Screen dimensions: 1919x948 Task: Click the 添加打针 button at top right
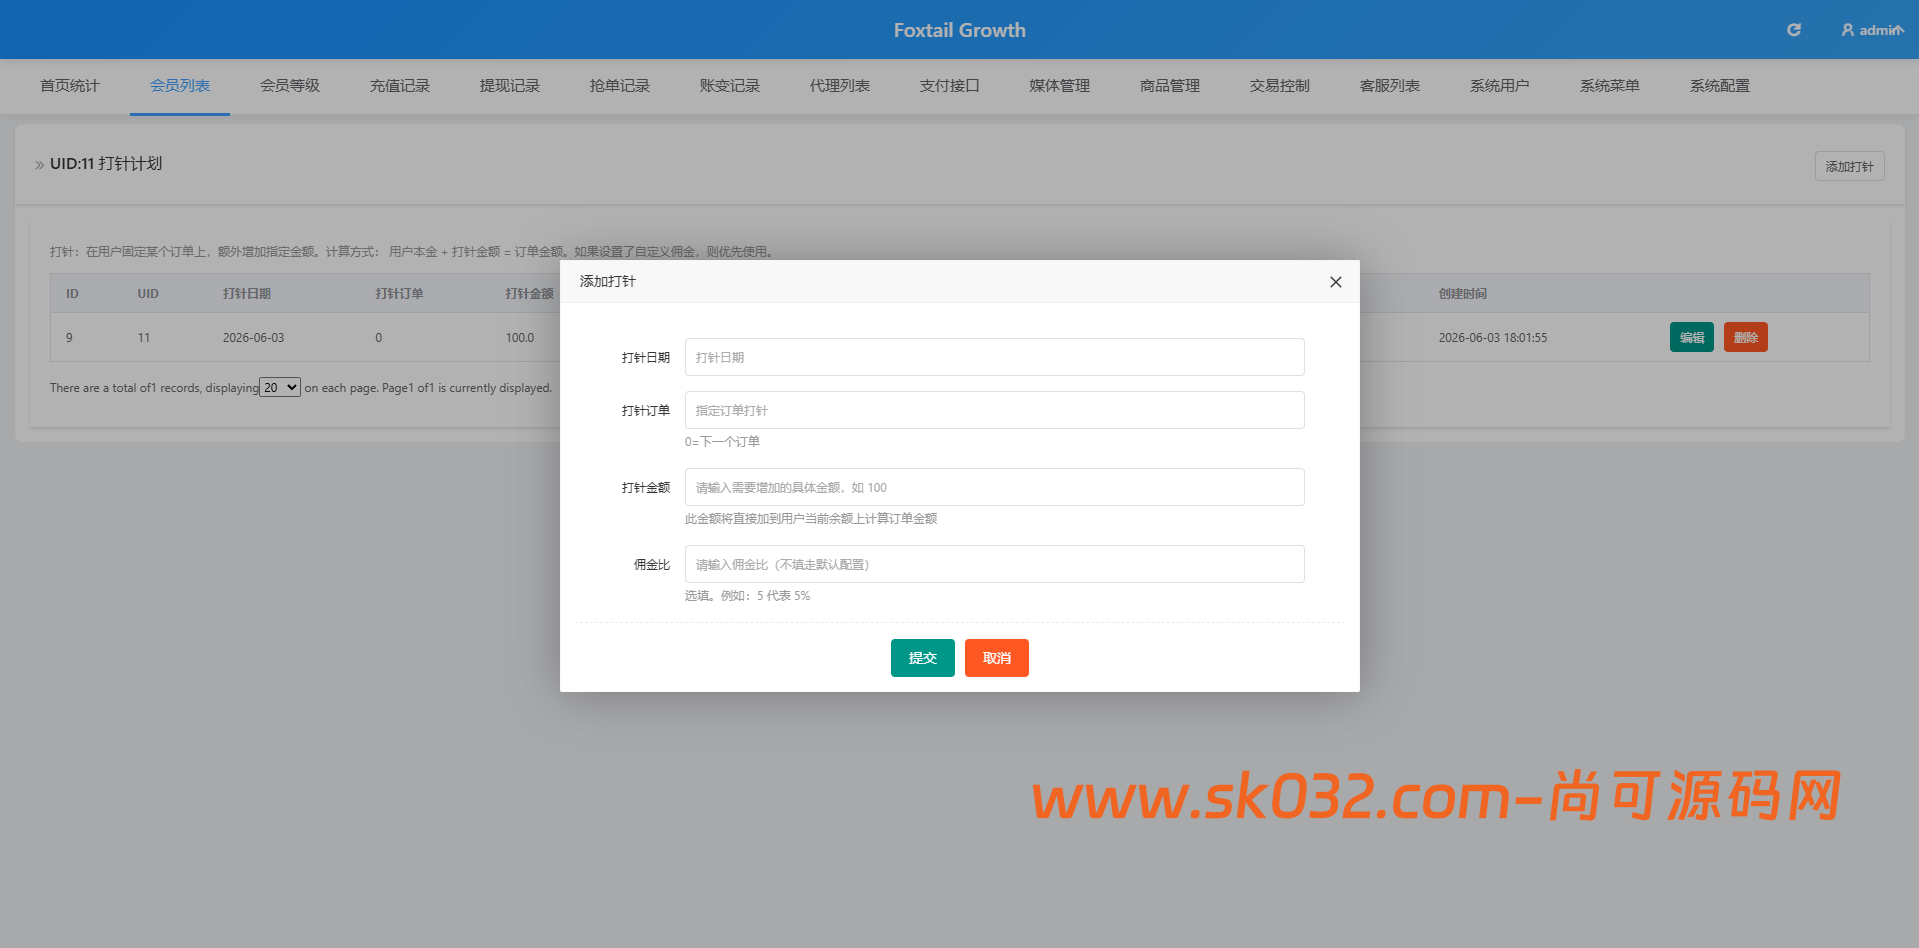[1849, 166]
